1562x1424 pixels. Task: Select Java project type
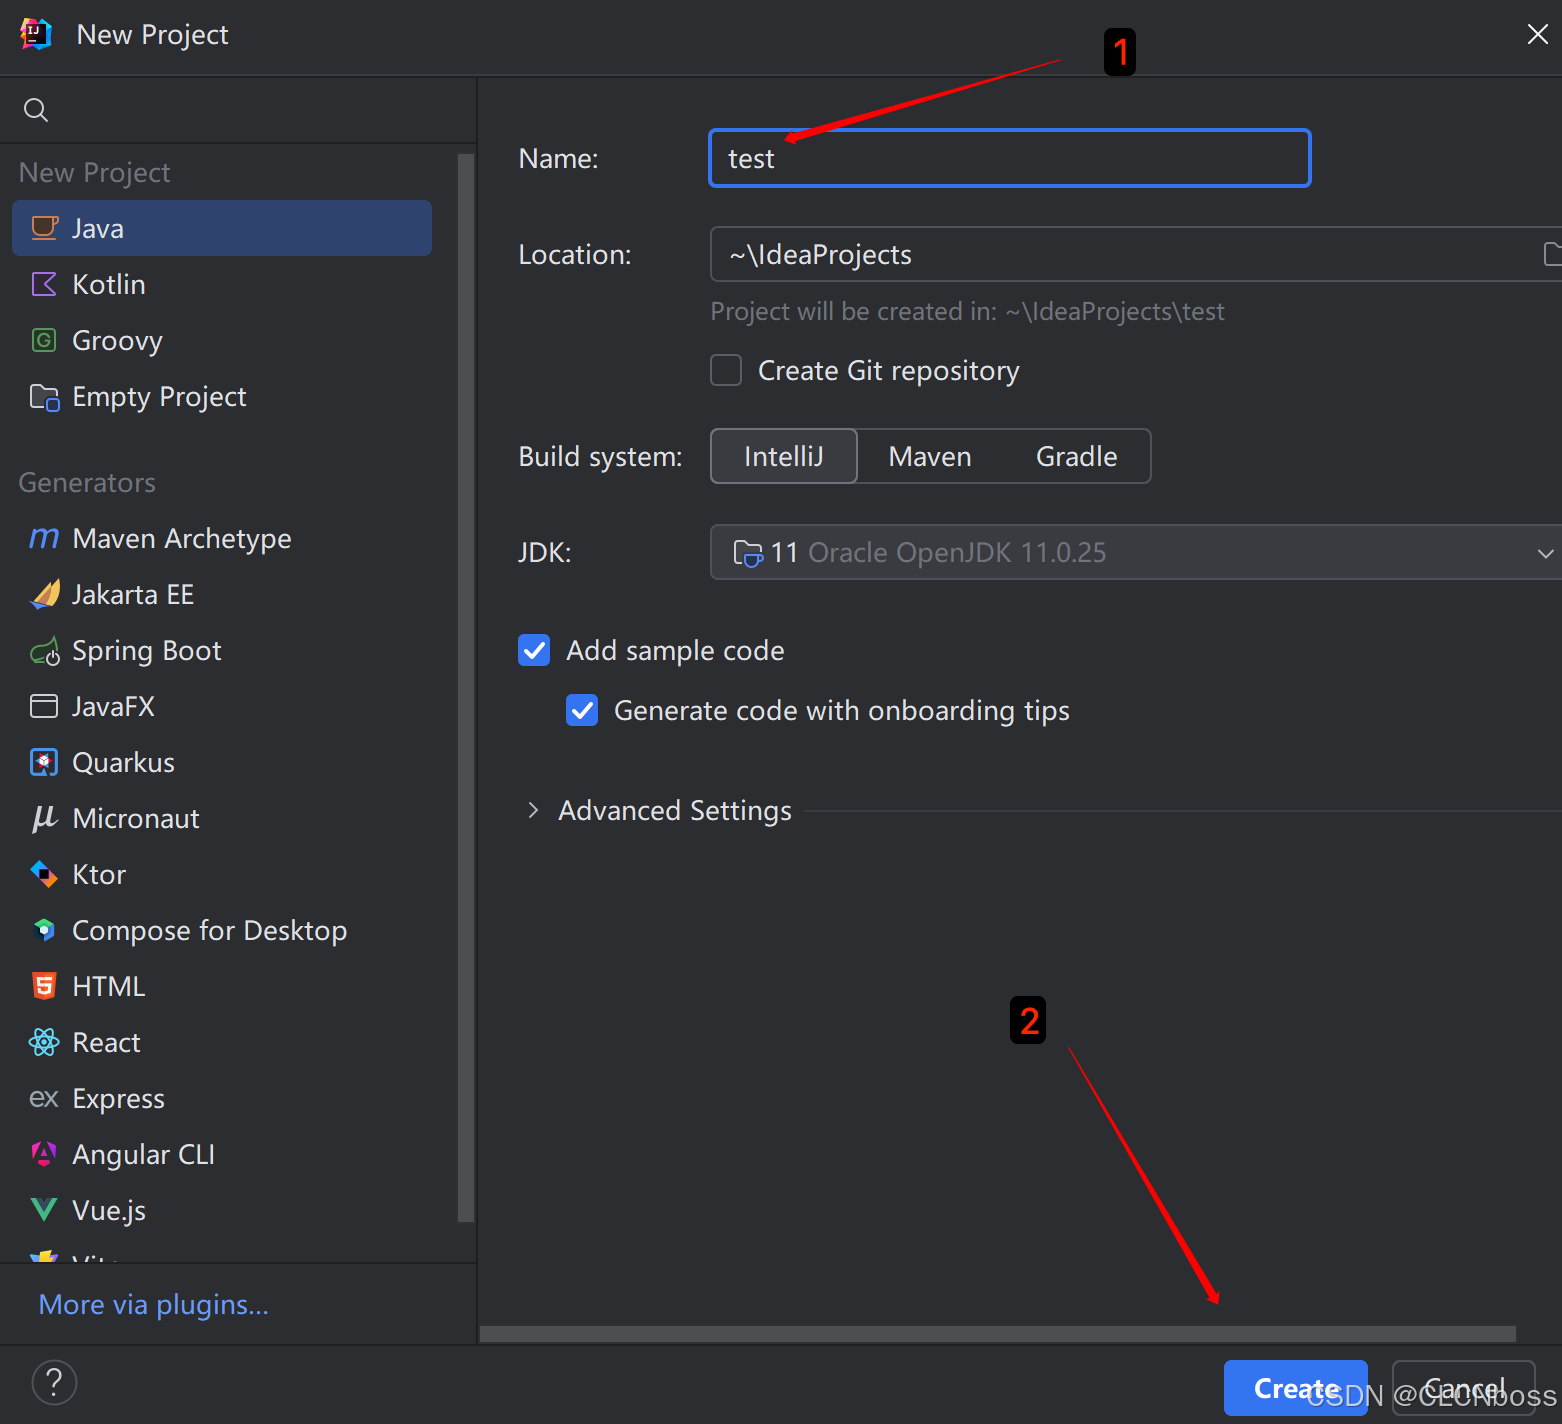pos(222,228)
